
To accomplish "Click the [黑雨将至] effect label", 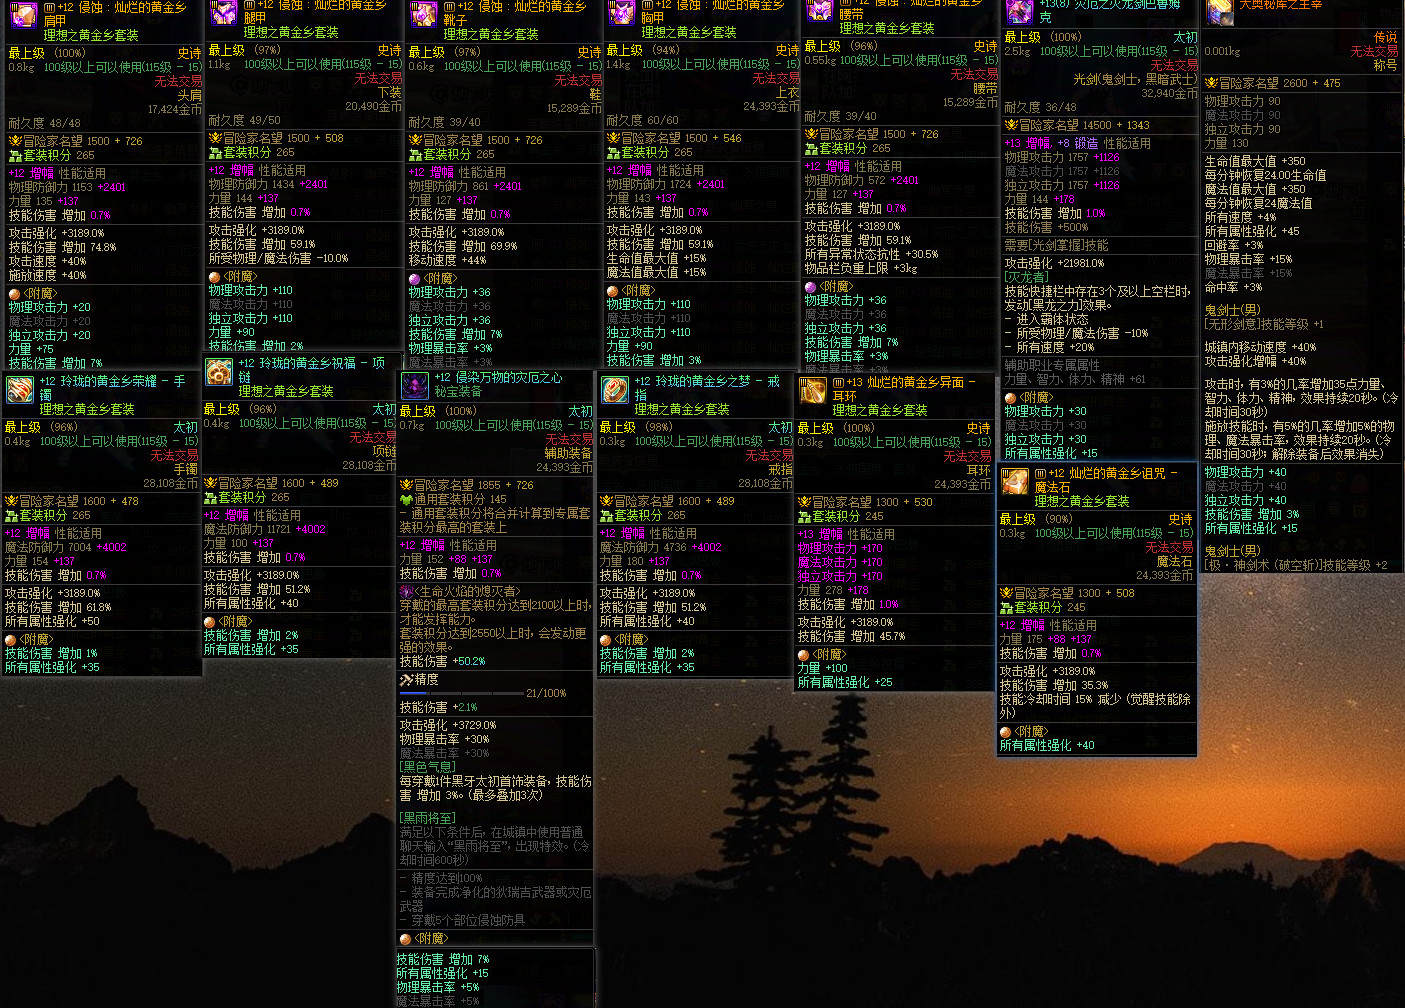I will 427,818.
